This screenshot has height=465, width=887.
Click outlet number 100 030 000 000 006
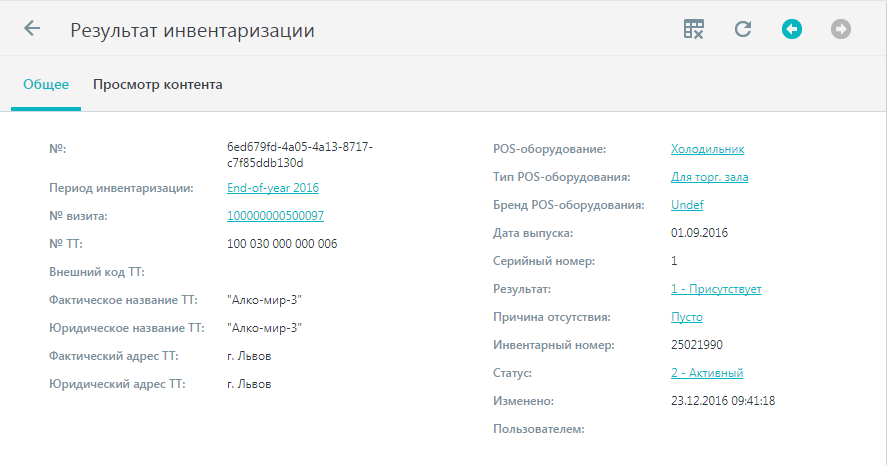point(282,244)
